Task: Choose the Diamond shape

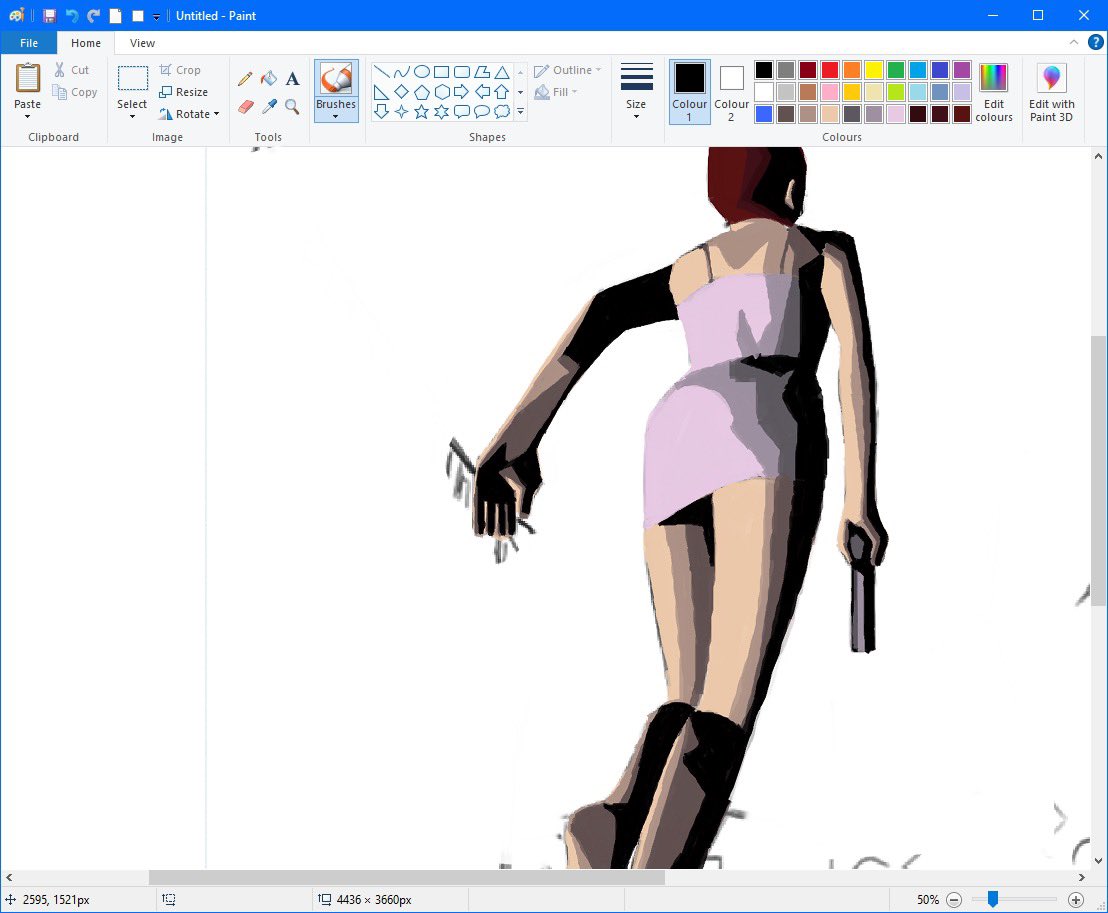Action: pos(401,92)
